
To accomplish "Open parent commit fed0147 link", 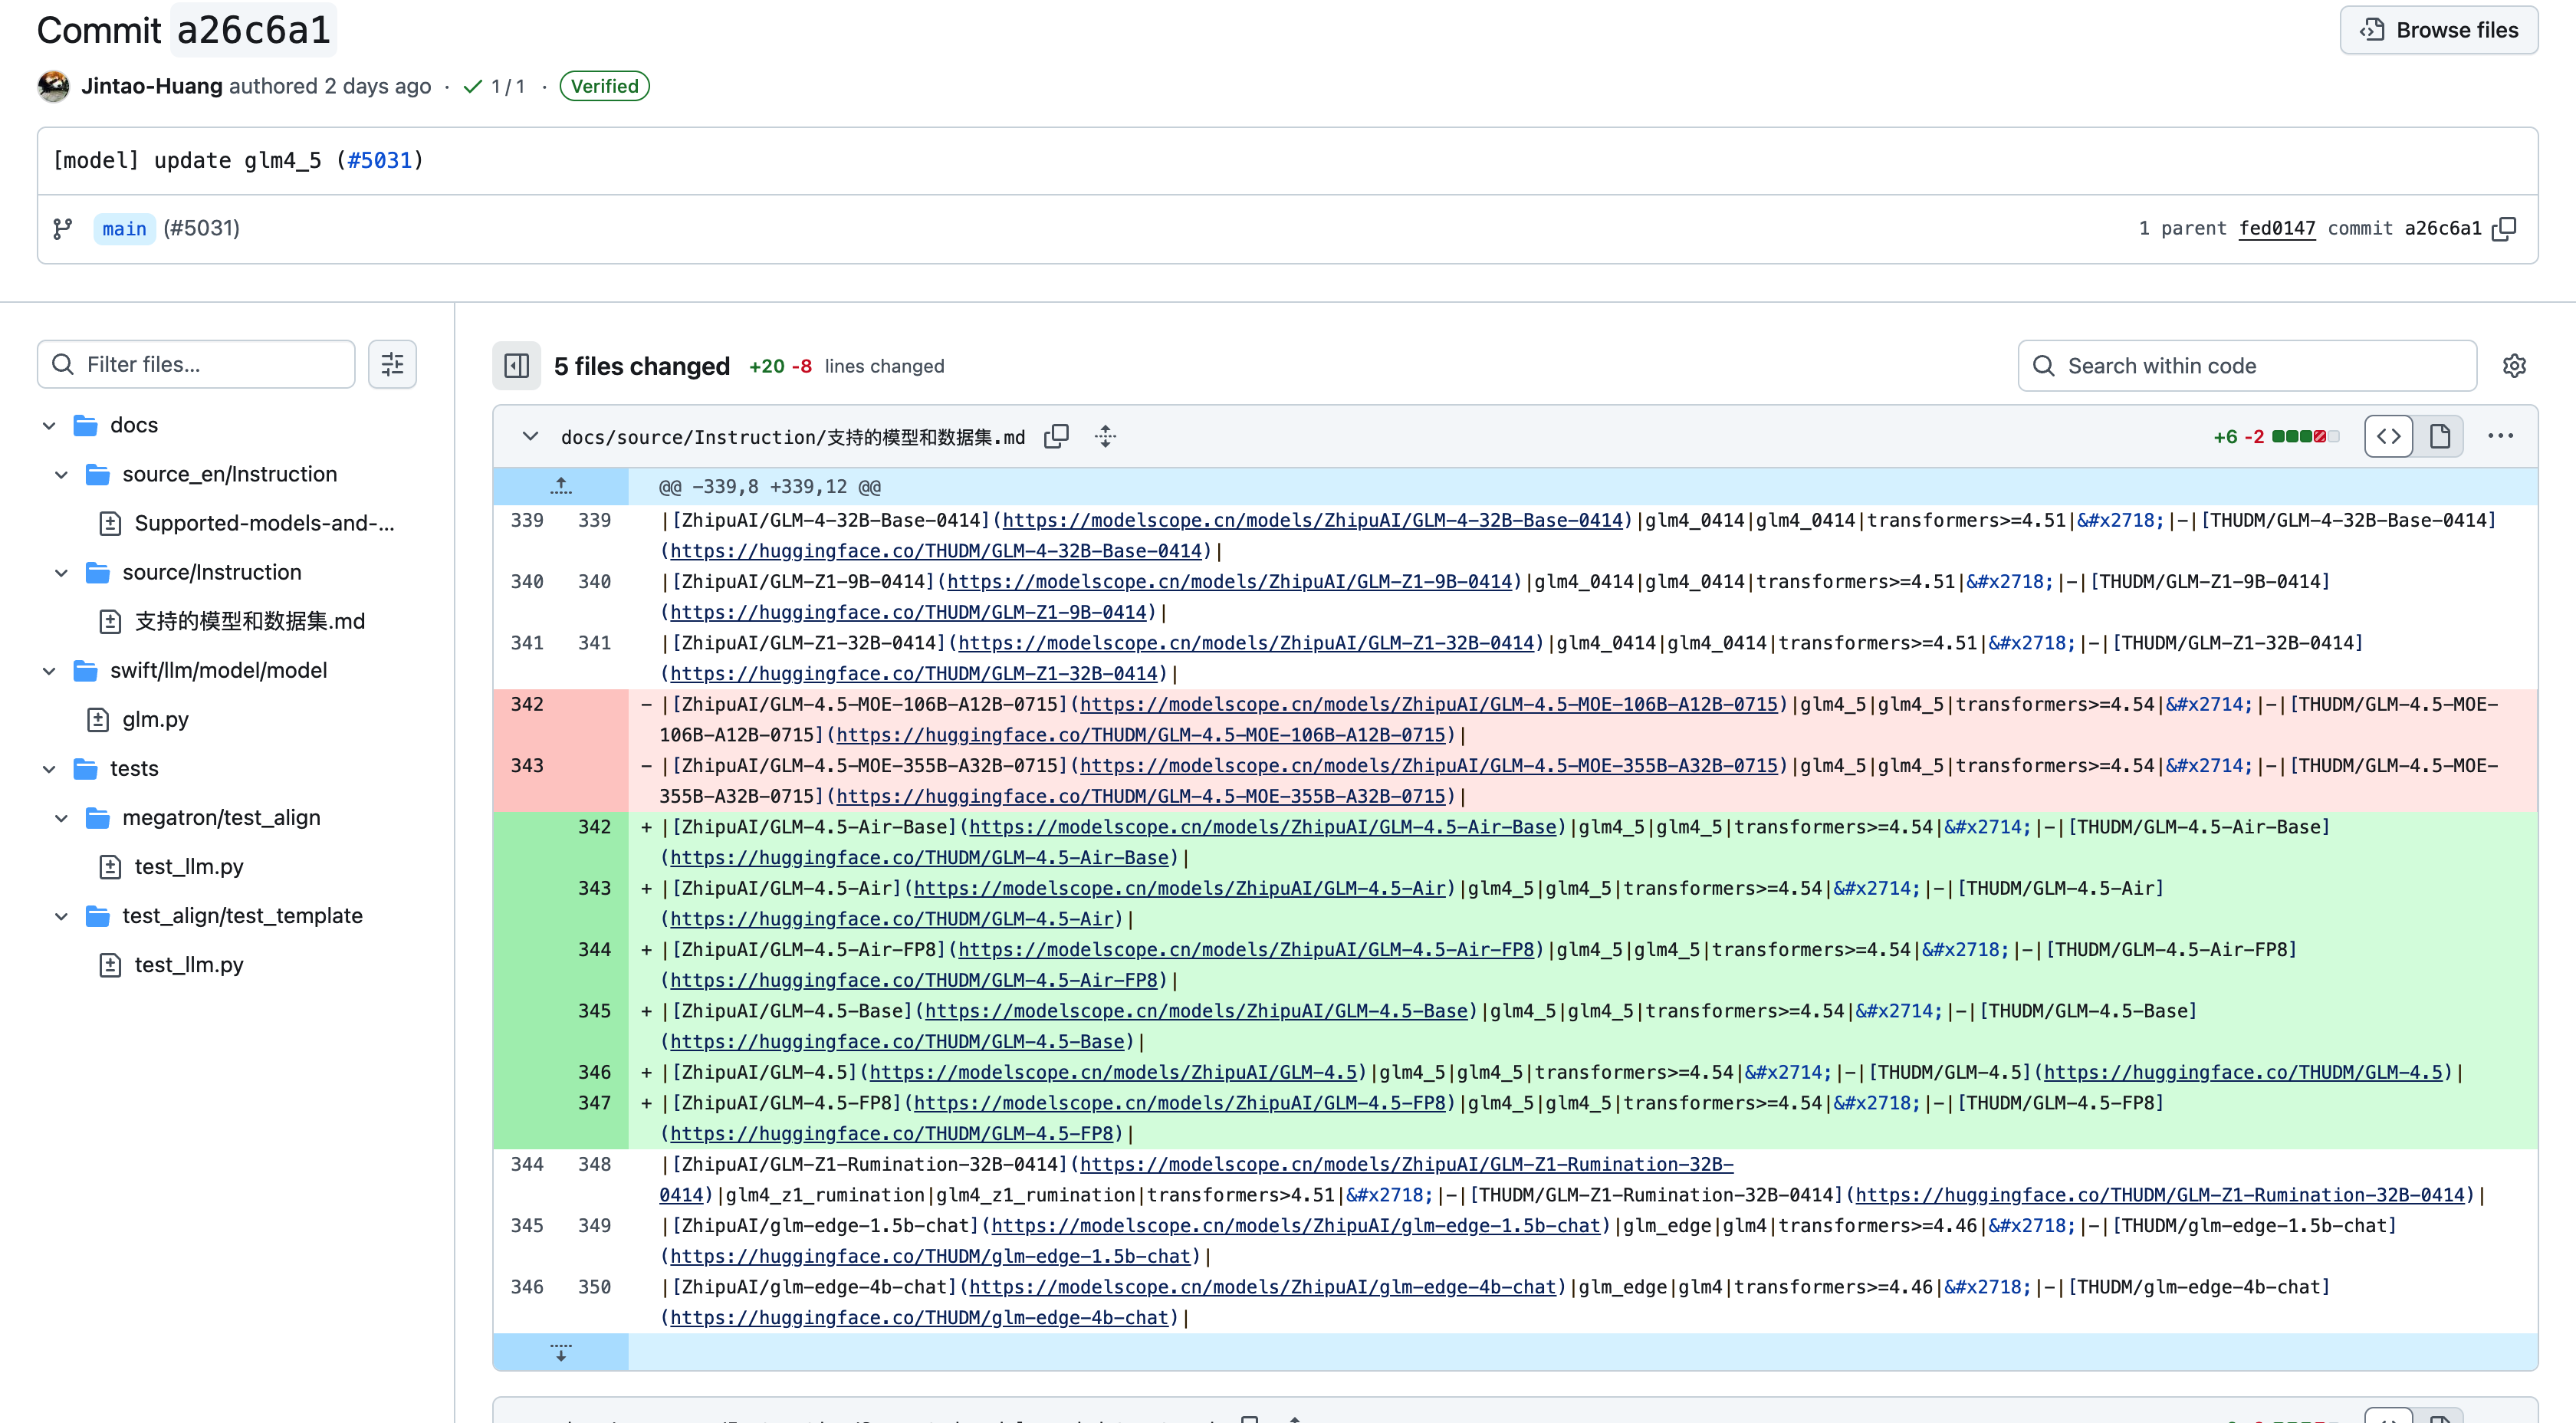I will pos(2276,228).
